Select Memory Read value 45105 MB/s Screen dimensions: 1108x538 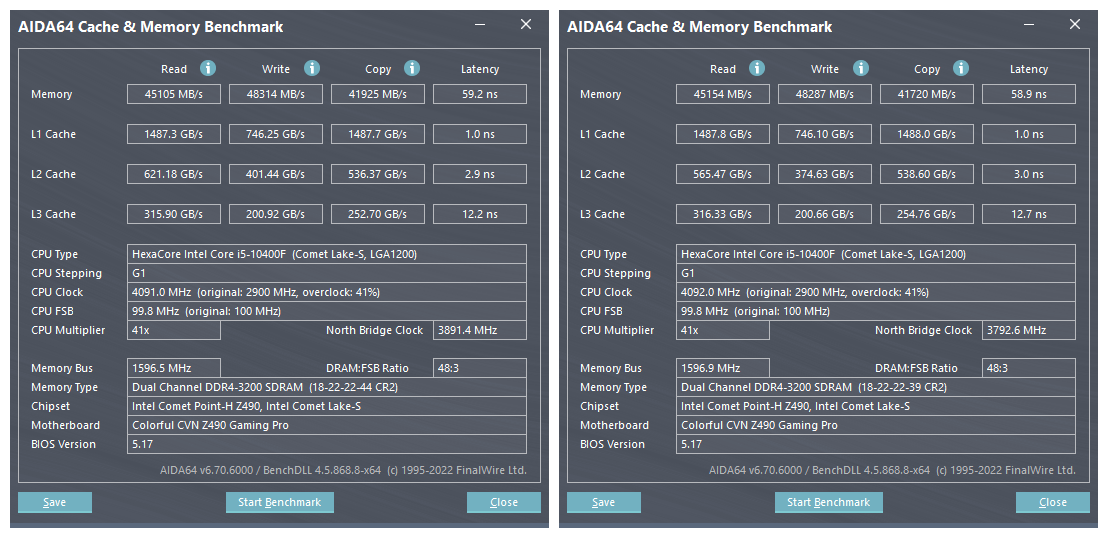173,94
